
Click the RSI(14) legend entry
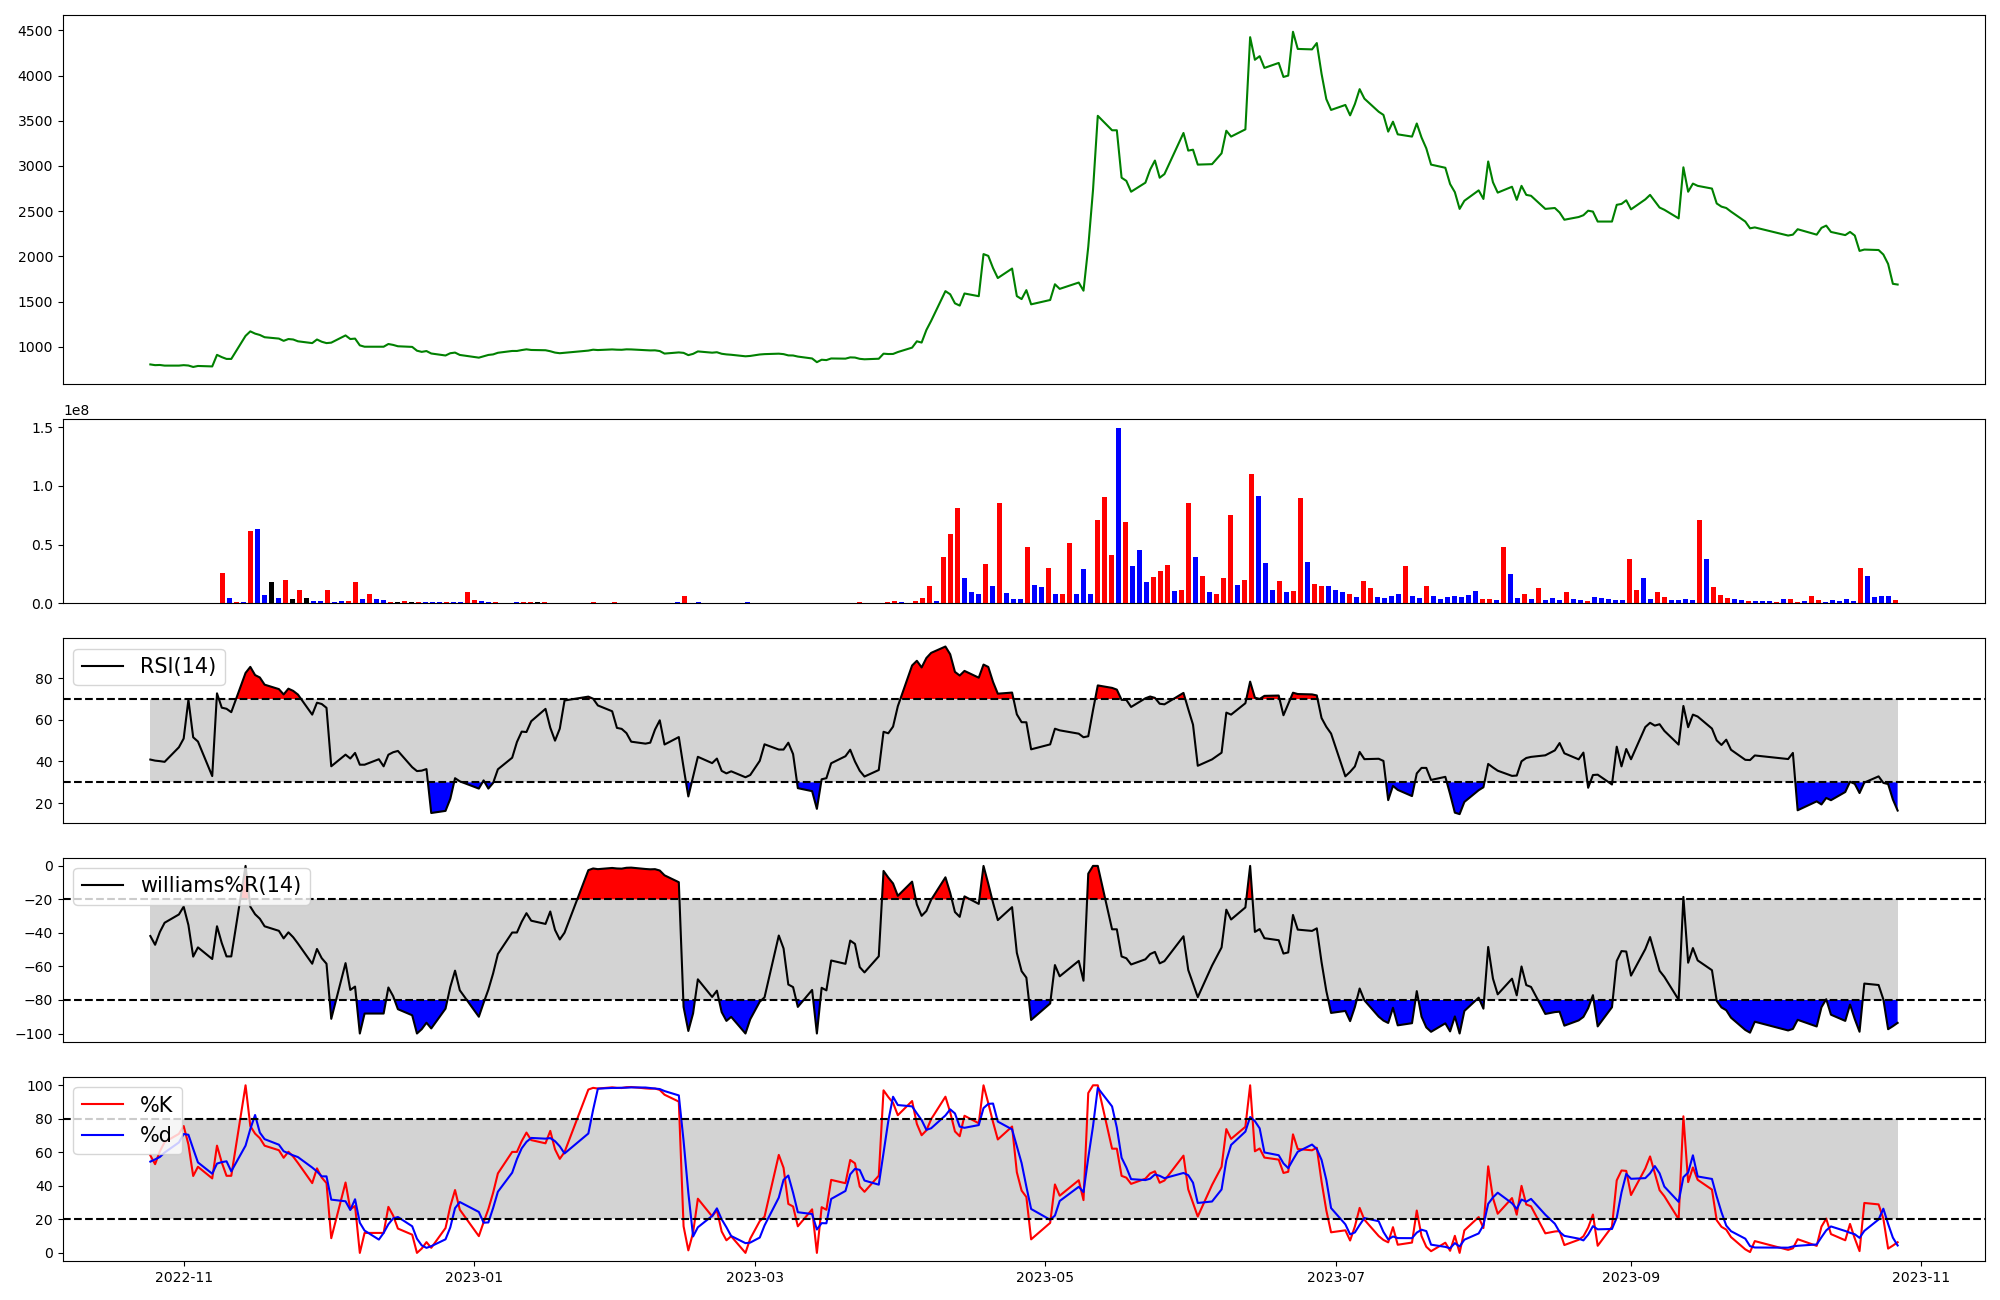[x=177, y=666]
